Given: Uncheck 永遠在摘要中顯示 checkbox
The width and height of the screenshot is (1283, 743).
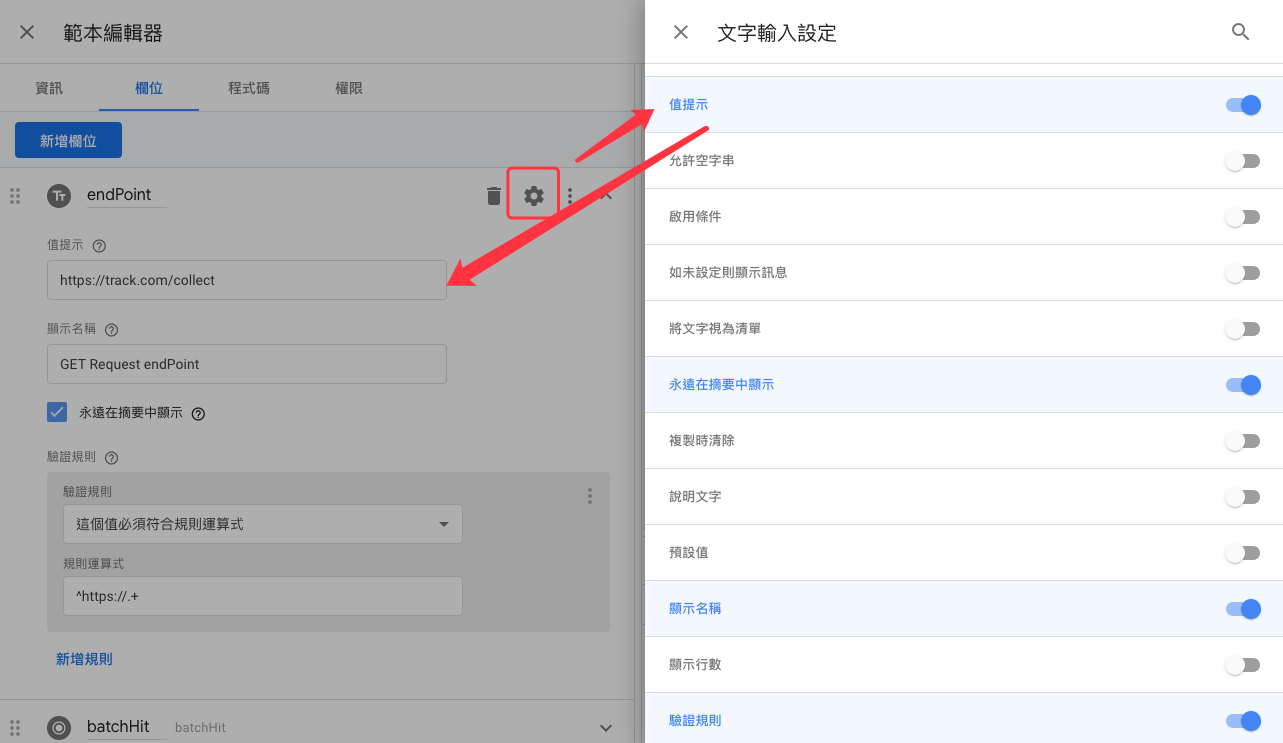Looking at the screenshot, I should pos(57,412).
